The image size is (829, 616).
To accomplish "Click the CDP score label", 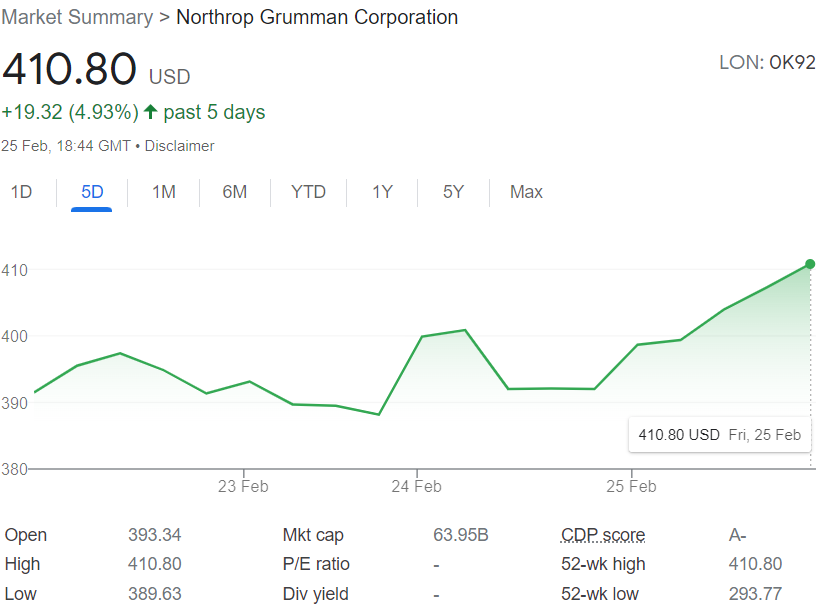I will click(x=603, y=535).
